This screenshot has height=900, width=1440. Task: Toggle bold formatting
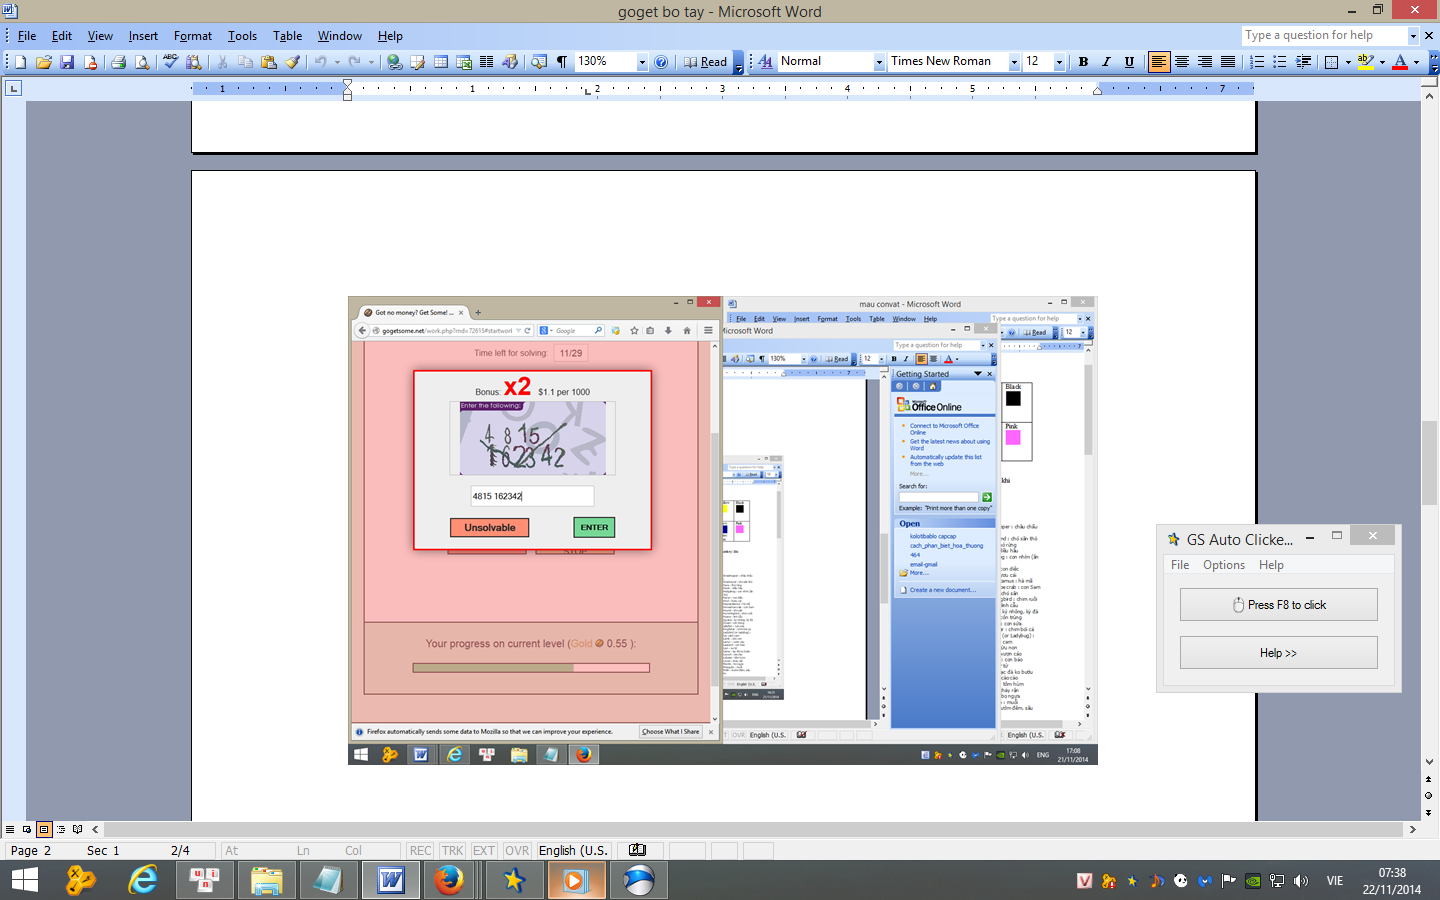click(x=1083, y=62)
